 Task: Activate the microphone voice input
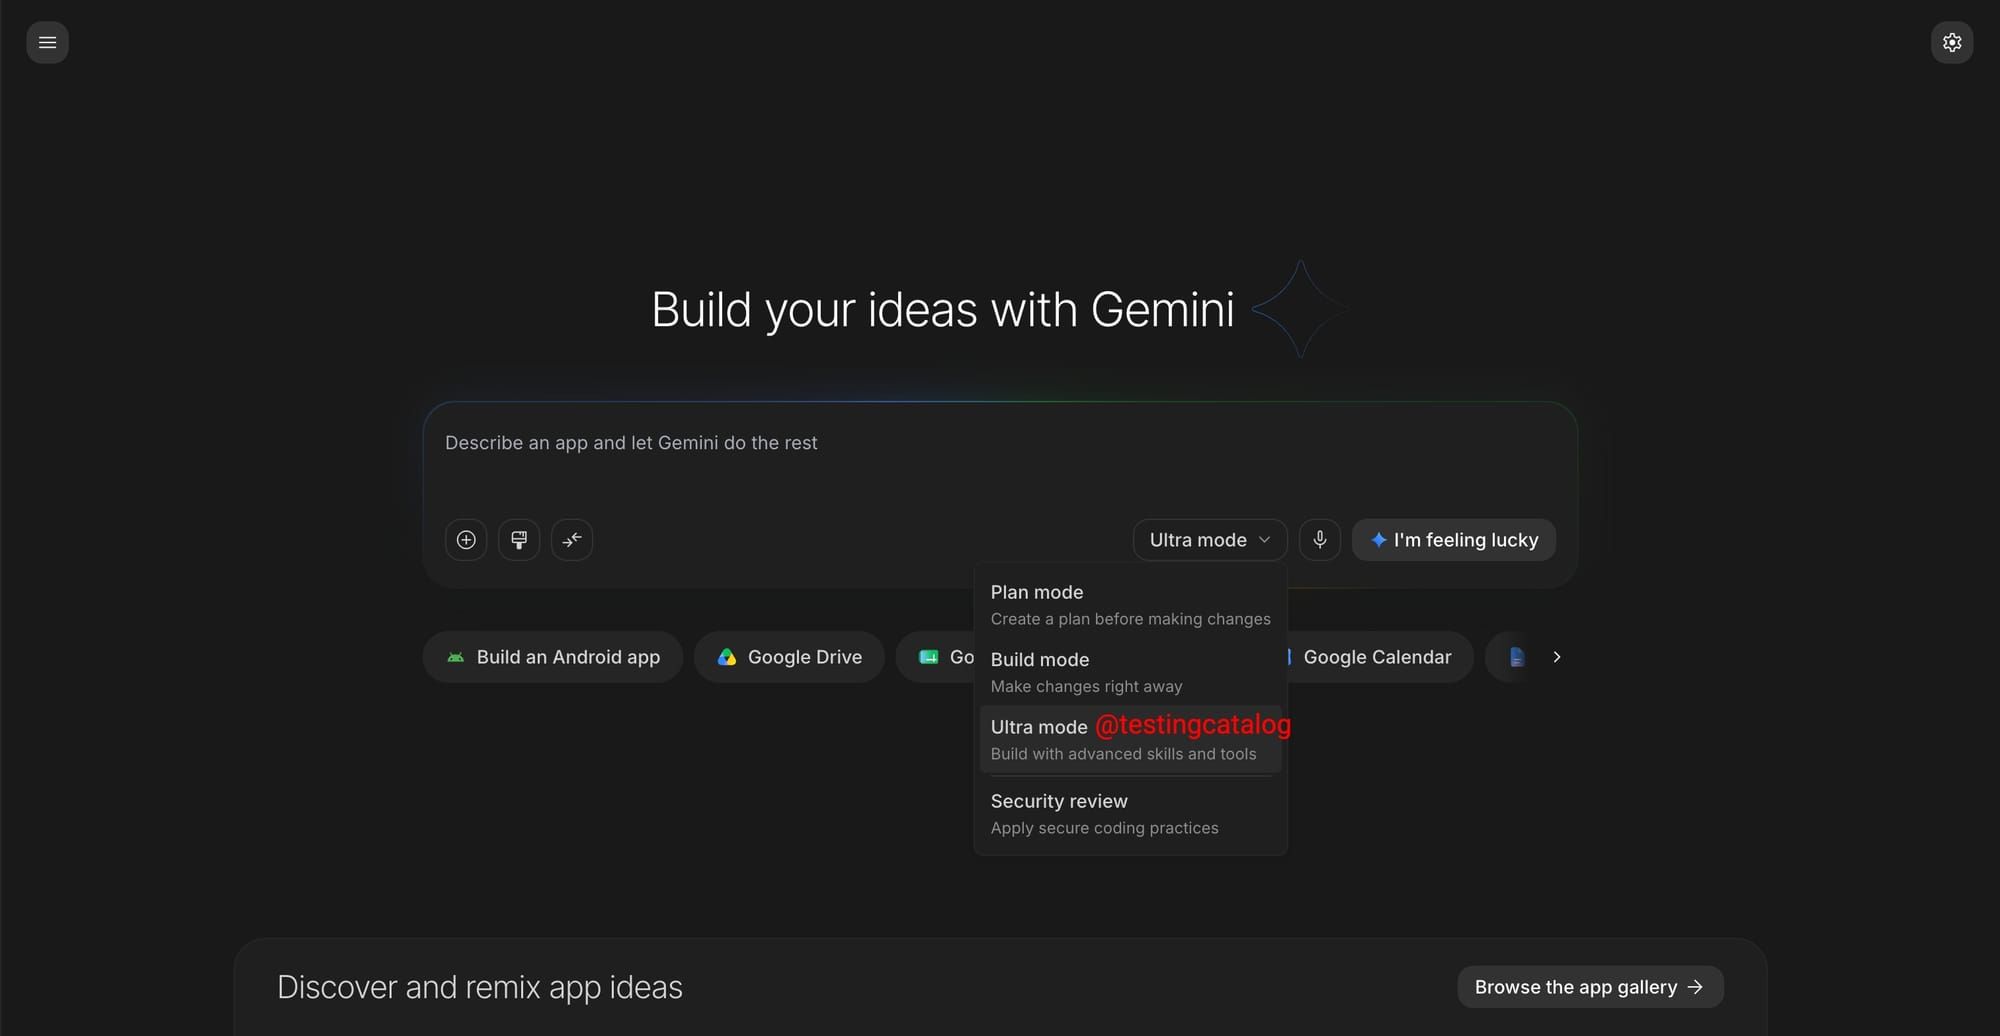pos(1320,540)
